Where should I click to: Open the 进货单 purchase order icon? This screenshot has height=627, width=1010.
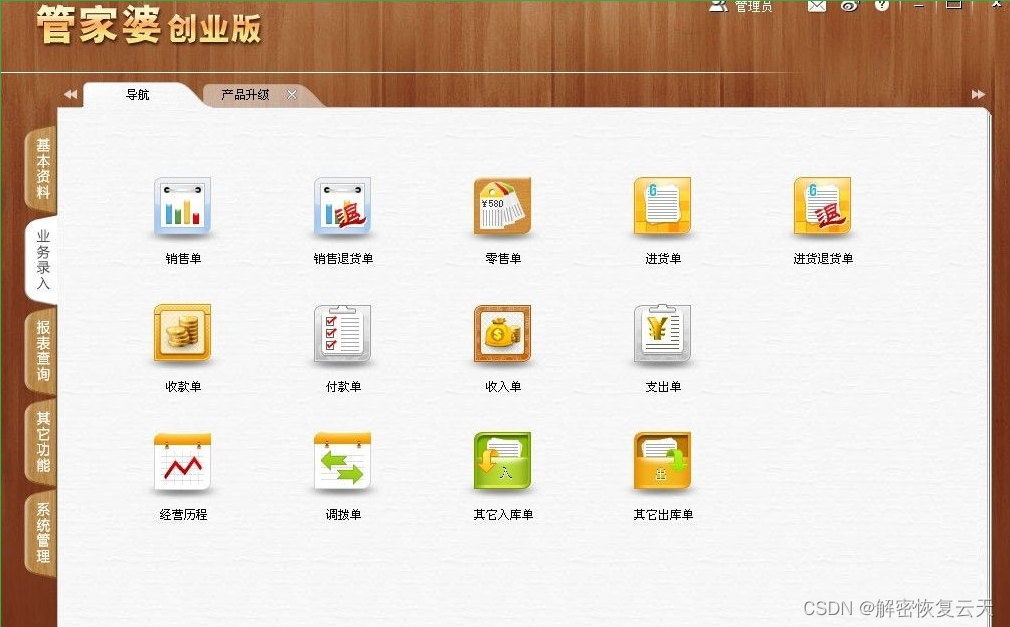(662, 206)
